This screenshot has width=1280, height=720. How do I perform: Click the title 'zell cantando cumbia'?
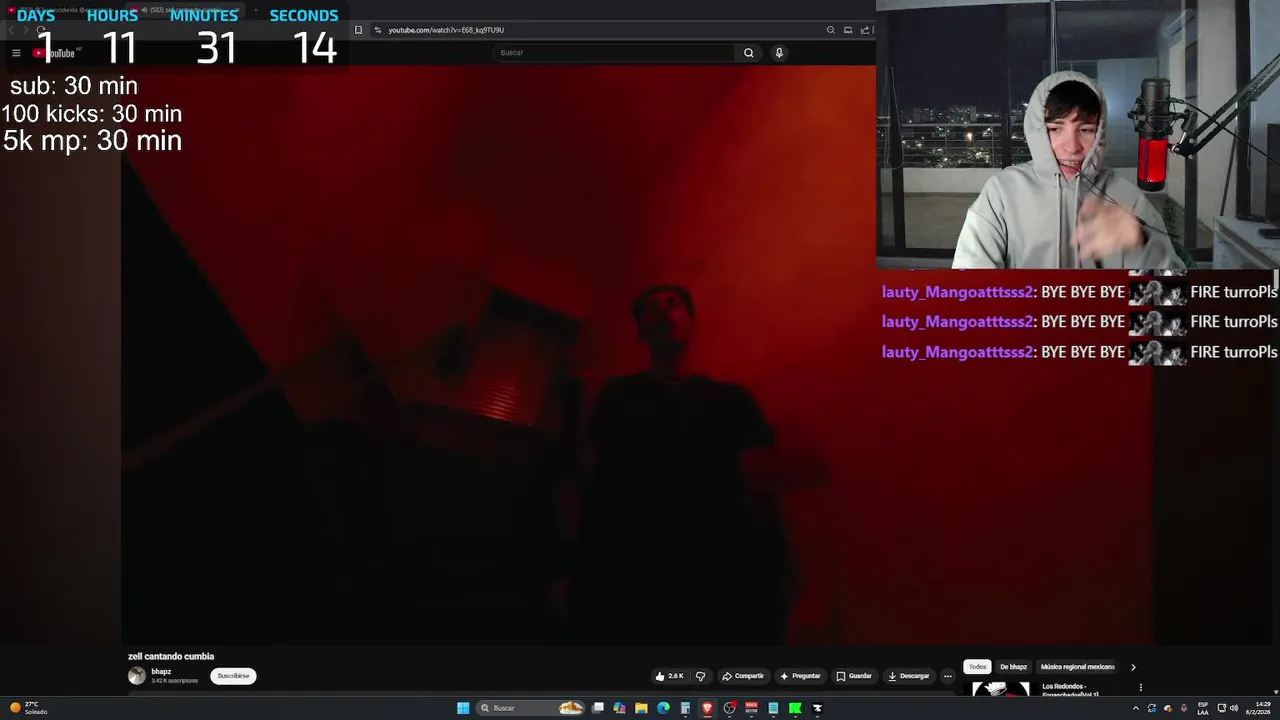tap(171, 656)
